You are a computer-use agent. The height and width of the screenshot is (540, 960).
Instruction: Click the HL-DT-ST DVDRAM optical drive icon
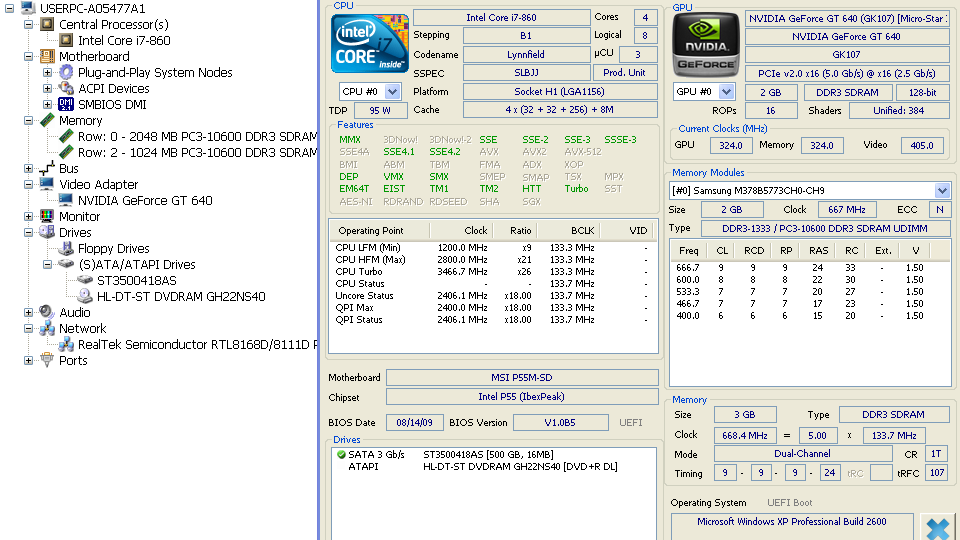[x=85, y=296]
